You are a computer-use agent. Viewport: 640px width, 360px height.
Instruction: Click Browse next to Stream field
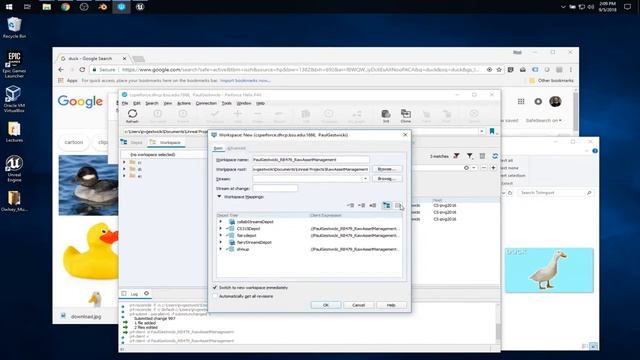[387, 179]
